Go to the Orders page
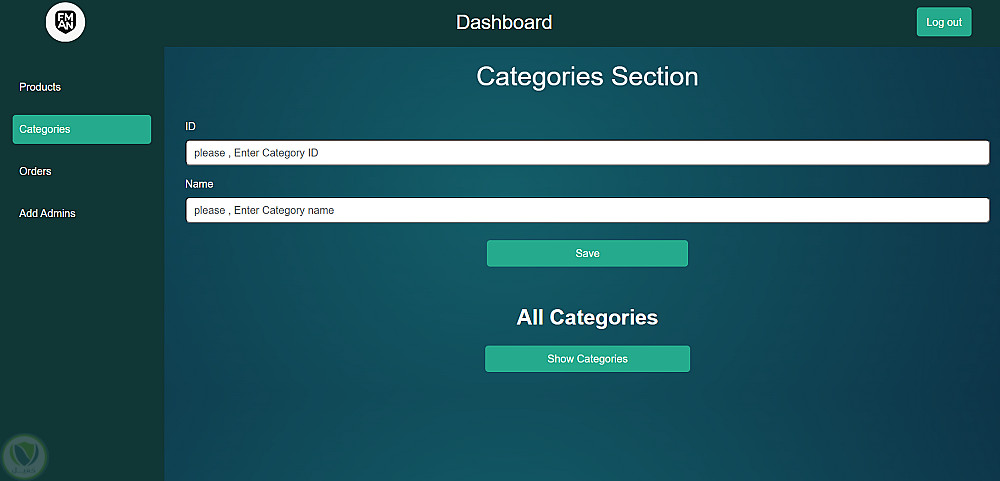The image size is (1000, 481). [35, 171]
